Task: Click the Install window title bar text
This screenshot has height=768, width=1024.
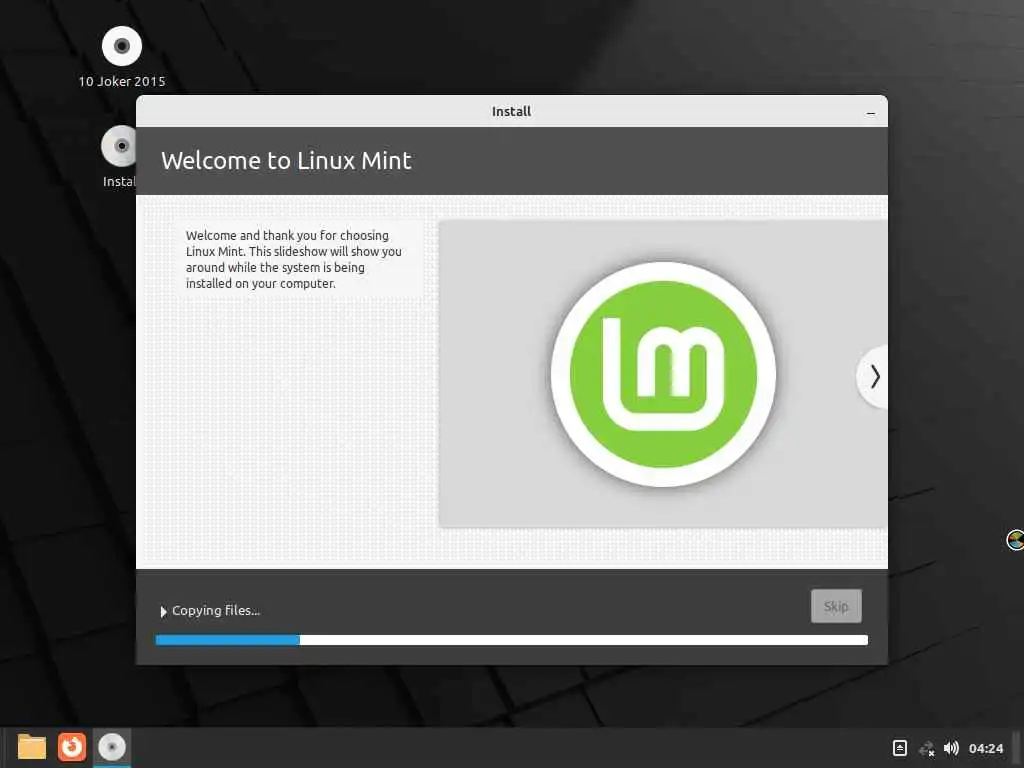Action: (511, 112)
